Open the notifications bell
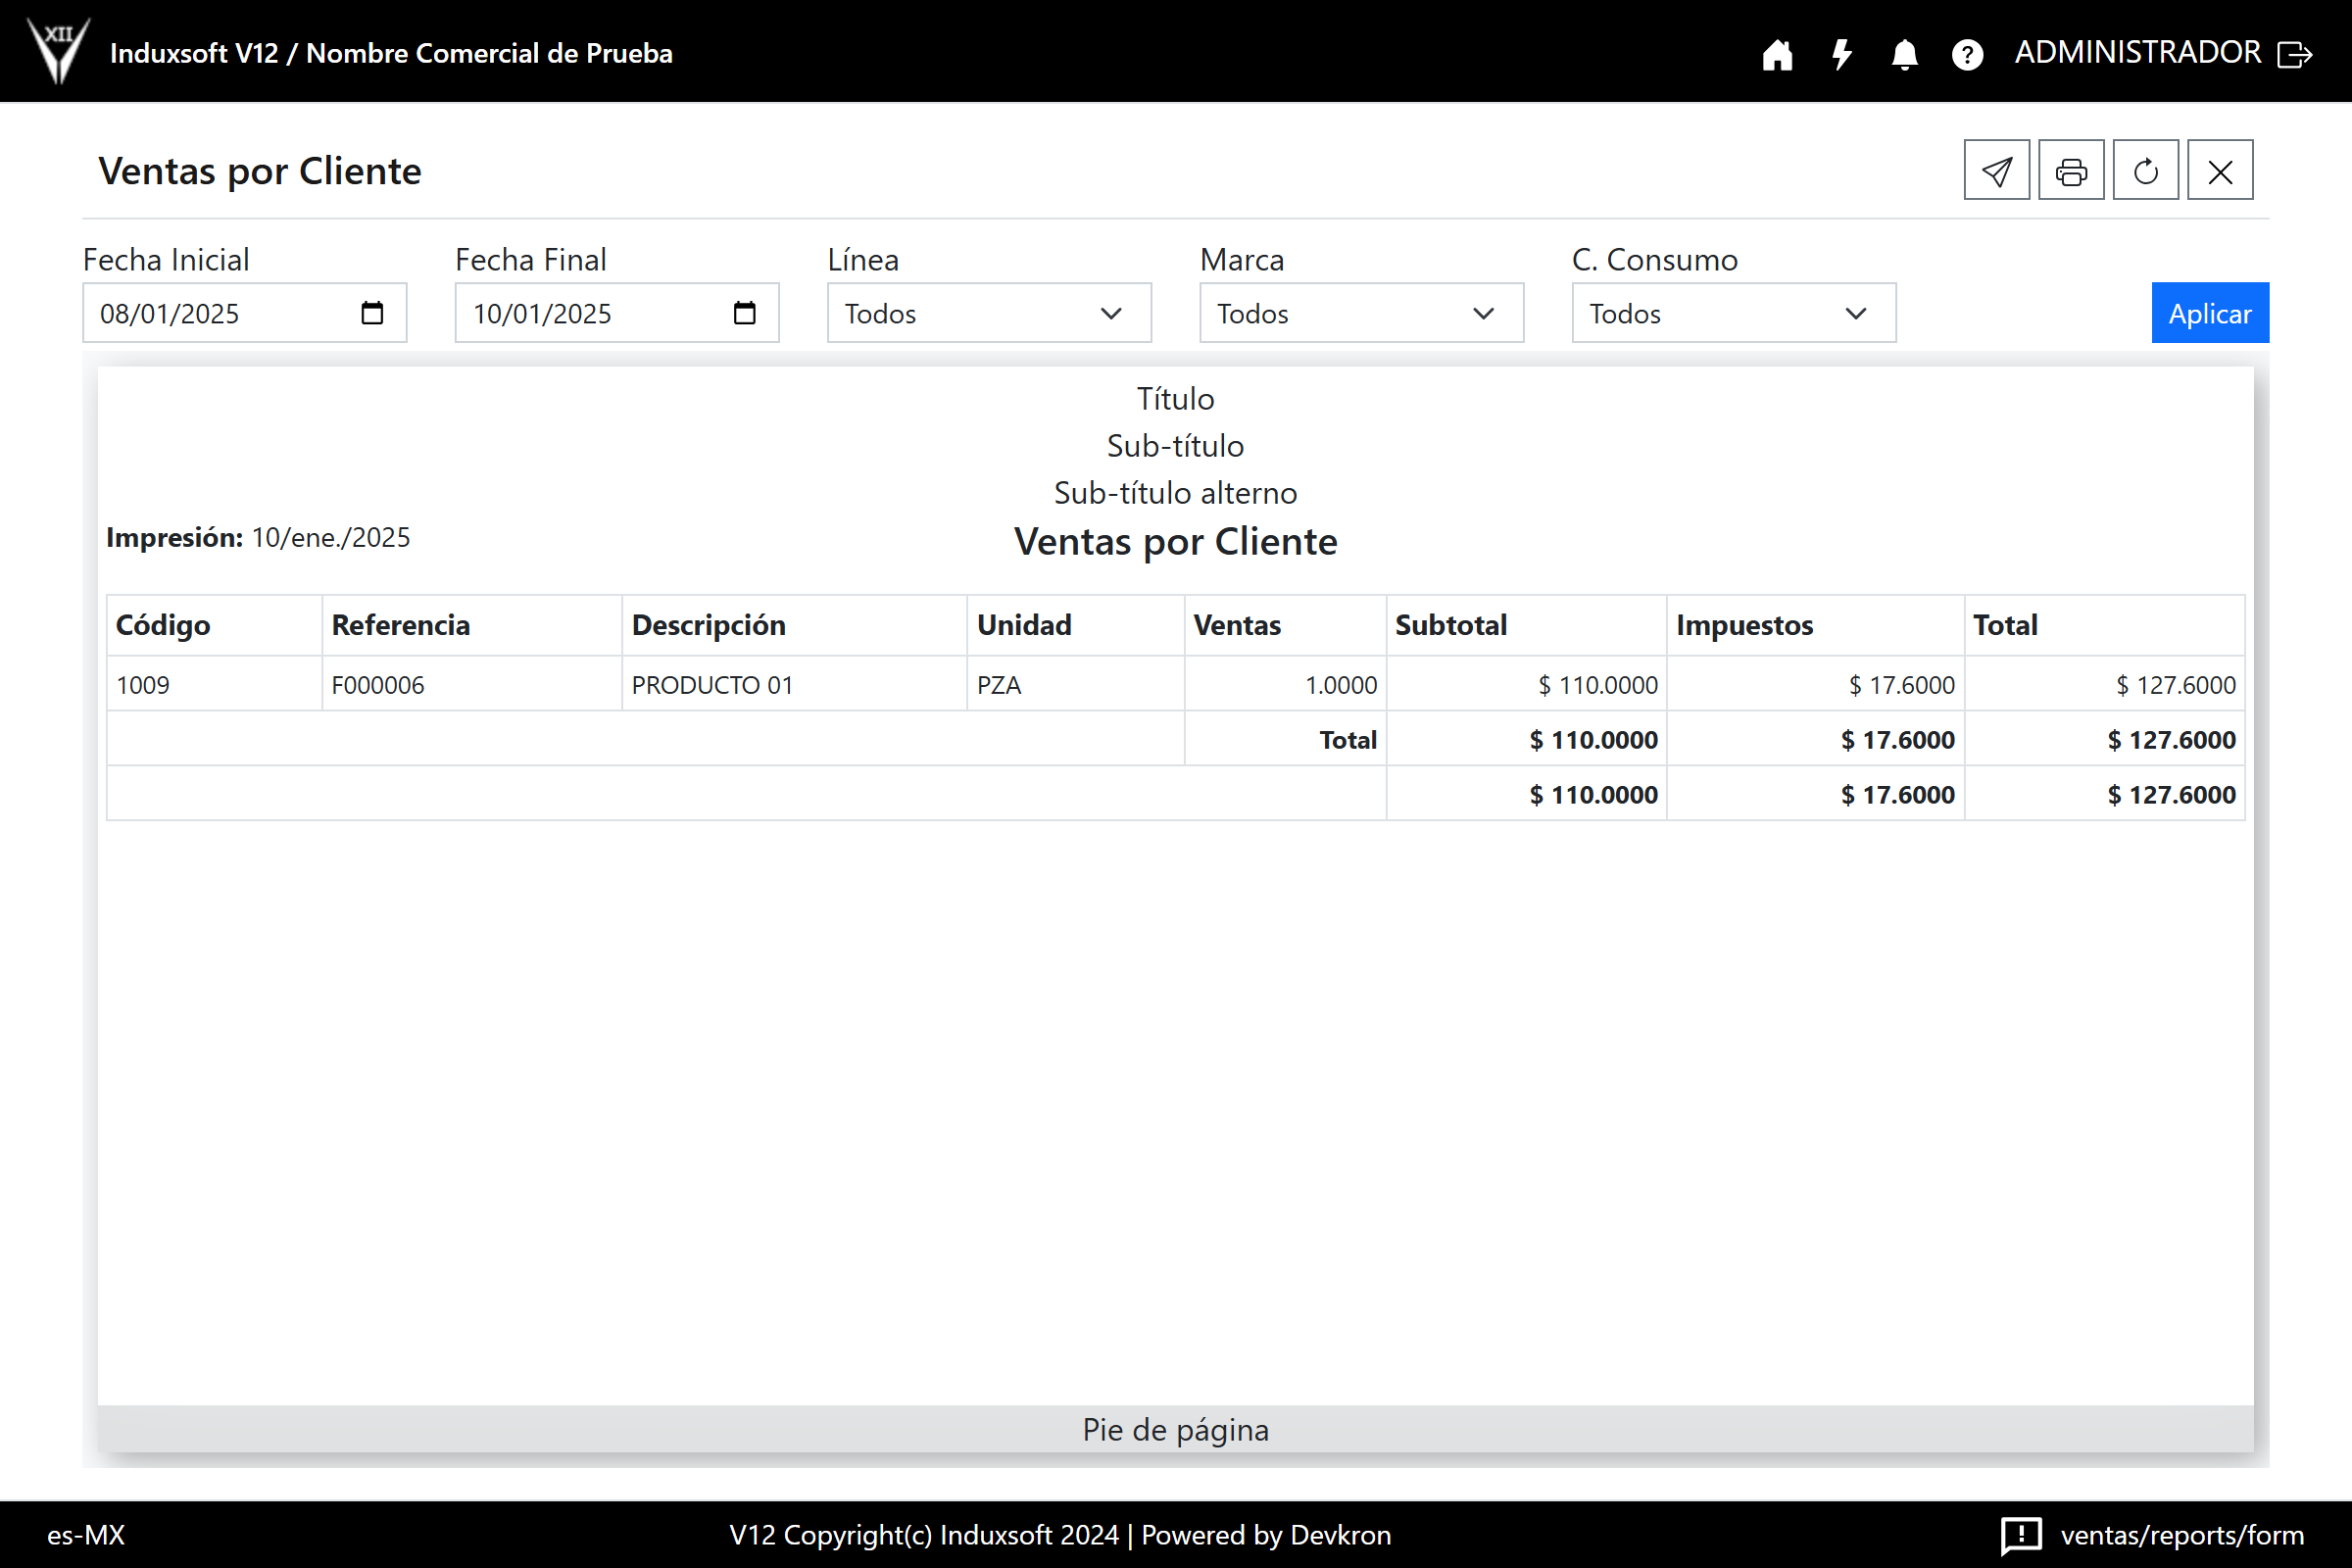 click(x=1904, y=54)
